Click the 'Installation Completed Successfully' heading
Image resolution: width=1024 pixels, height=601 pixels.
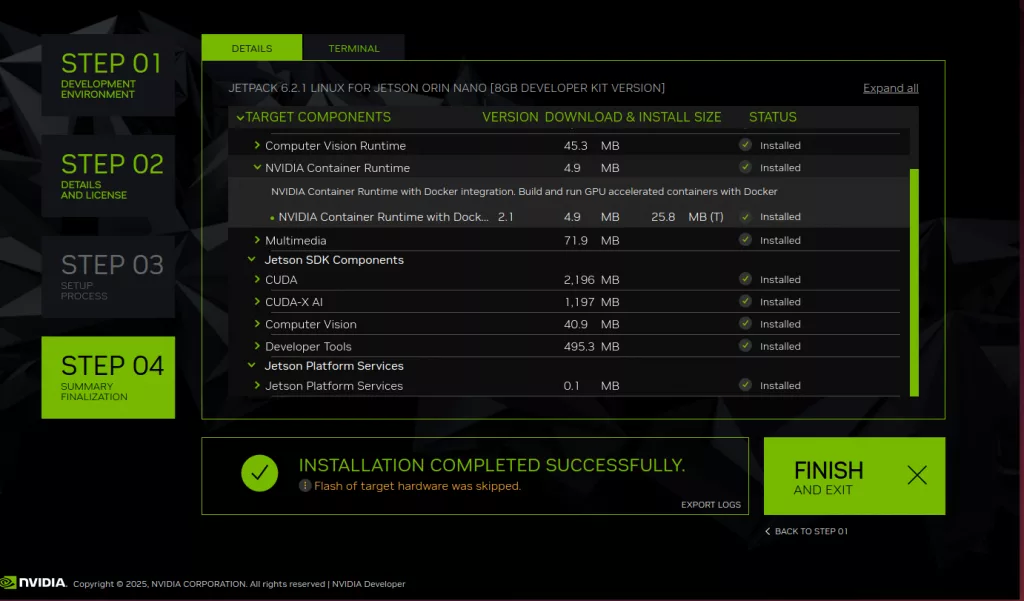click(x=492, y=465)
